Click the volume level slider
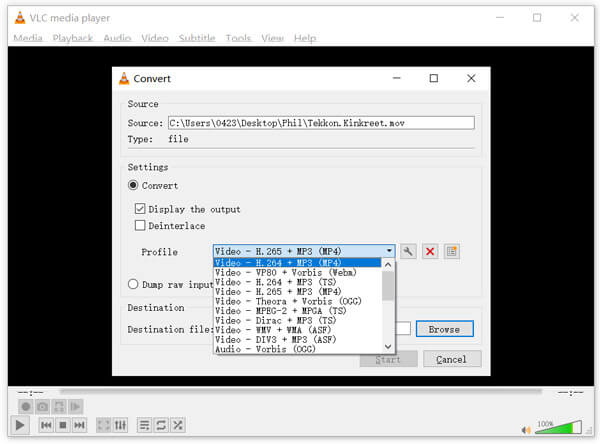Screen dimensions: 600x444 click(559, 427)
